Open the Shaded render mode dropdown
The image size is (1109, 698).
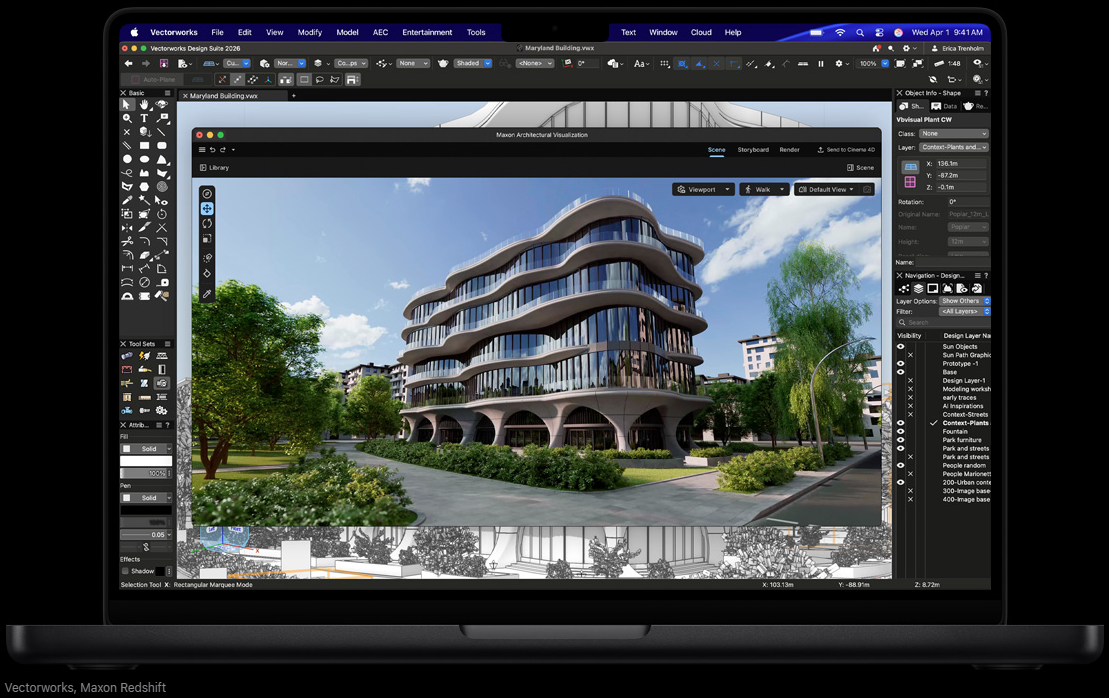pos(472,63)
